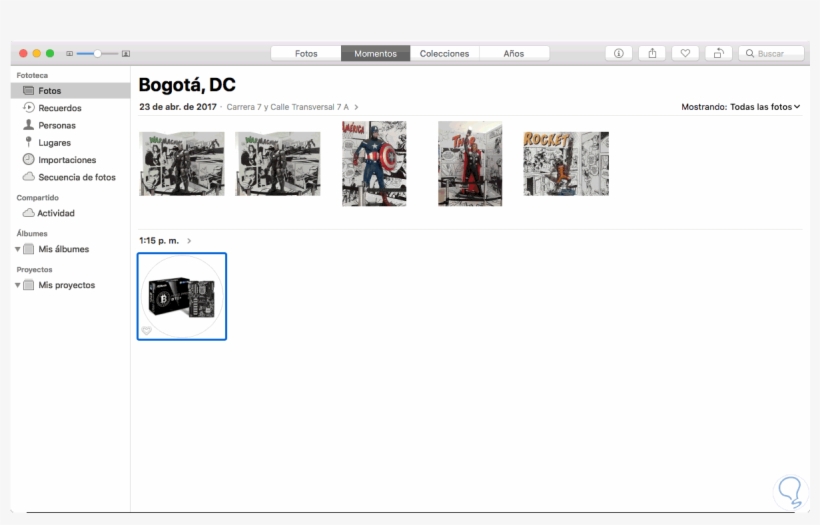820x525 pixels.
Task: Click the green full screen button
Action: [50, 53]
